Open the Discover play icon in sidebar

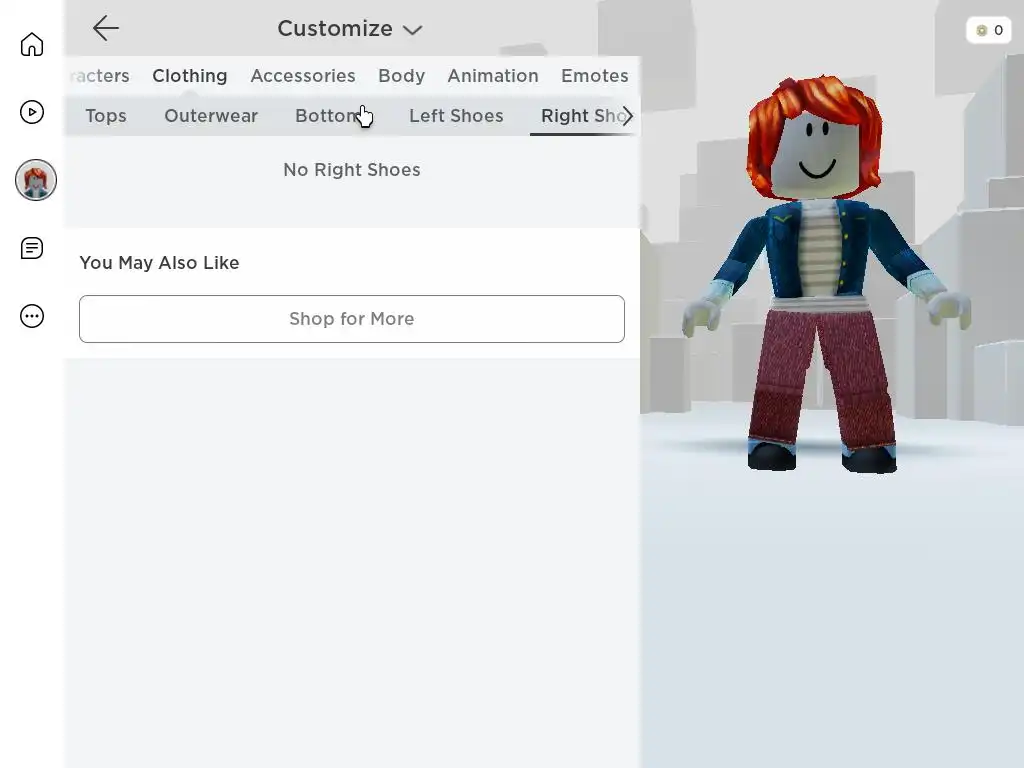pyautogui.click(x=31, y=112)
